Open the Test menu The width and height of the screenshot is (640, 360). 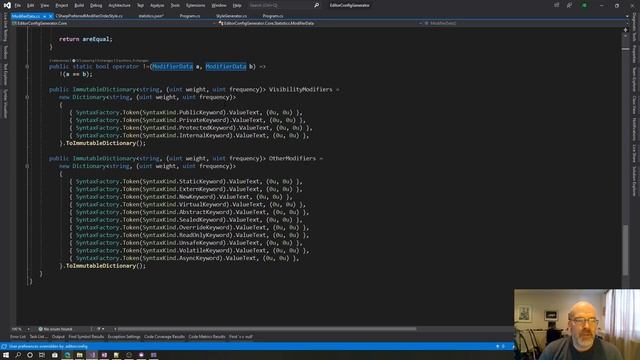point(140,5)
